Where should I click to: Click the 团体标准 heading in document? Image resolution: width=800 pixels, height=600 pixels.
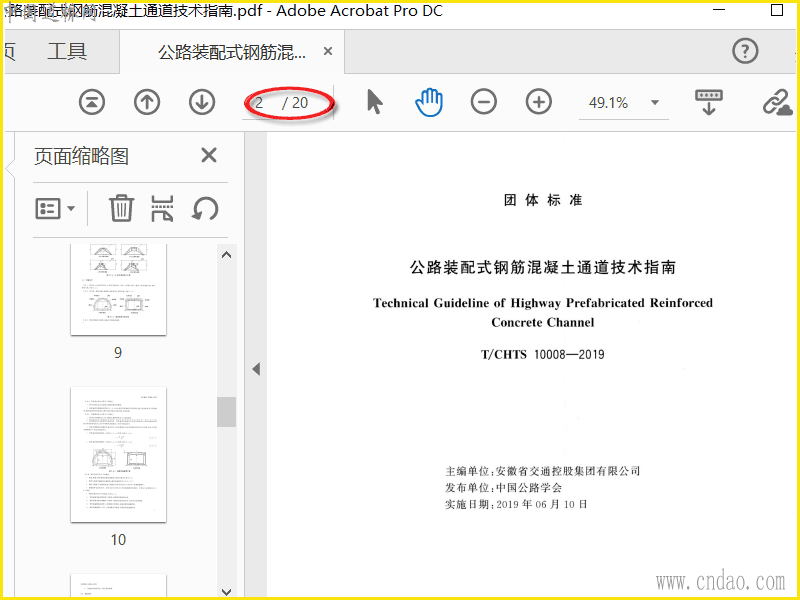(542, 199)
